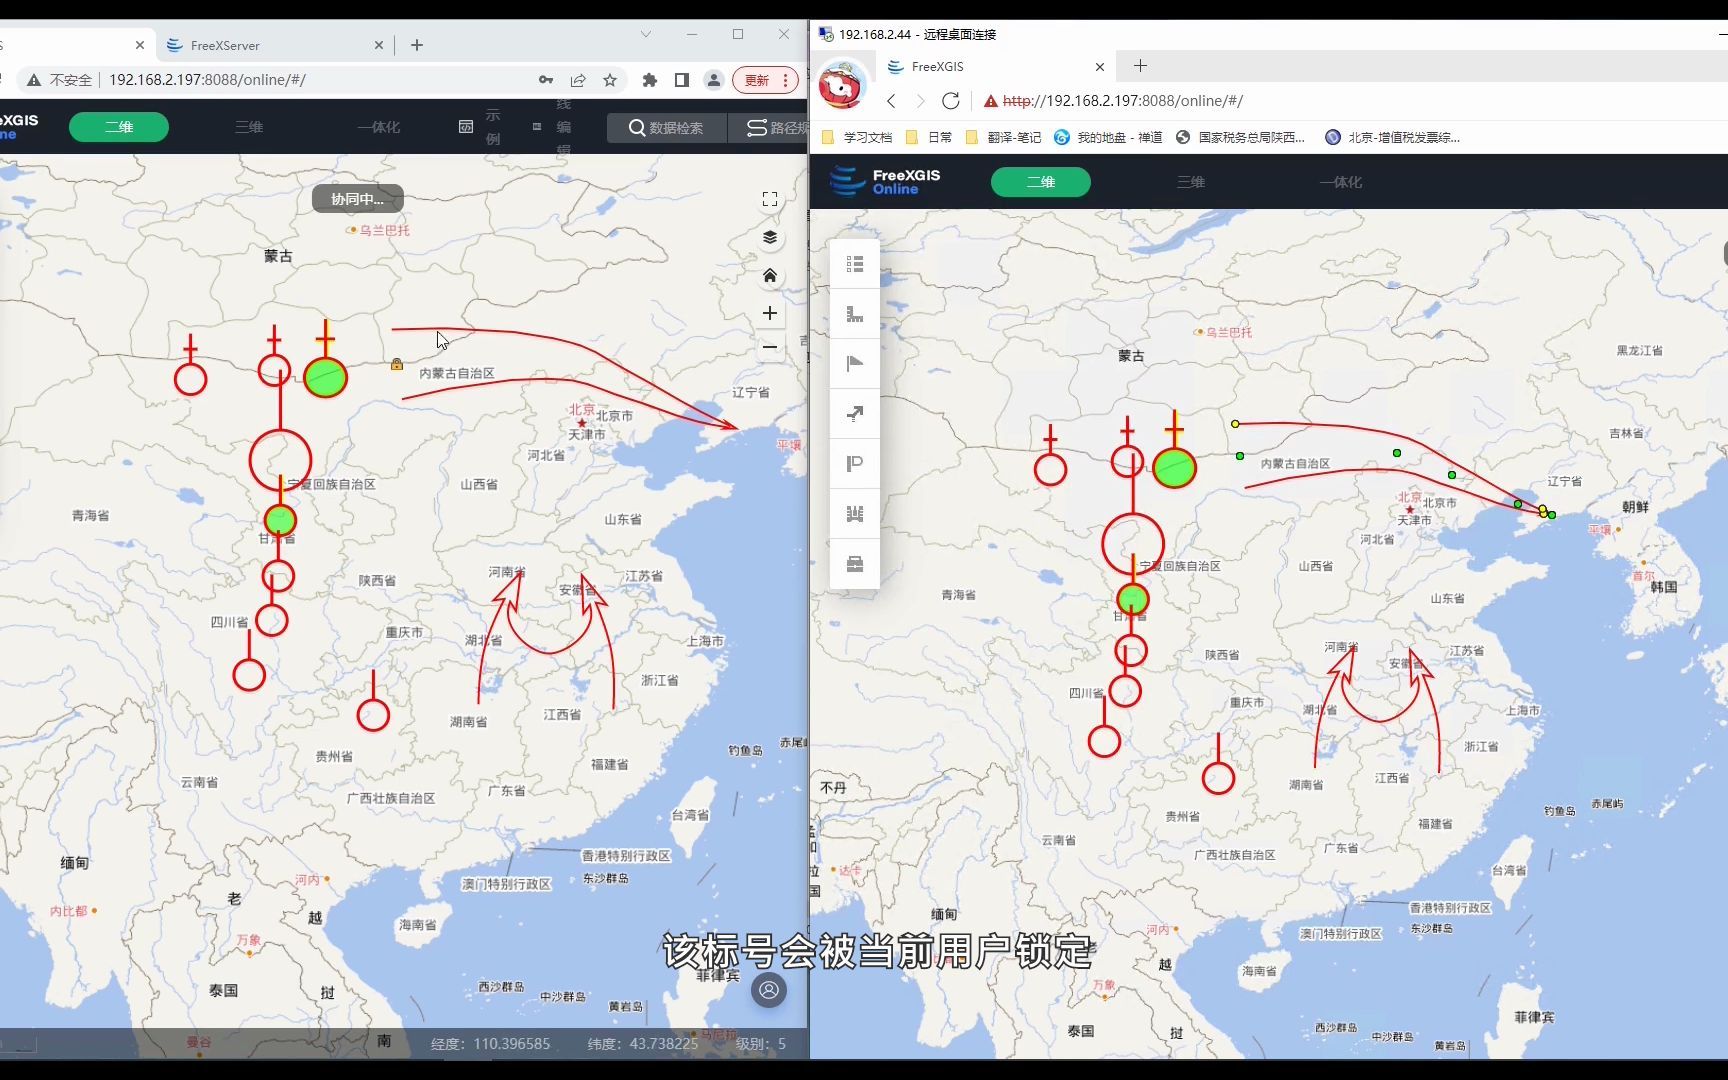1728x1080 pixels.
Task: Select the P-shaped marker tool
Action: pyautogui.click(x=854, y=464)
